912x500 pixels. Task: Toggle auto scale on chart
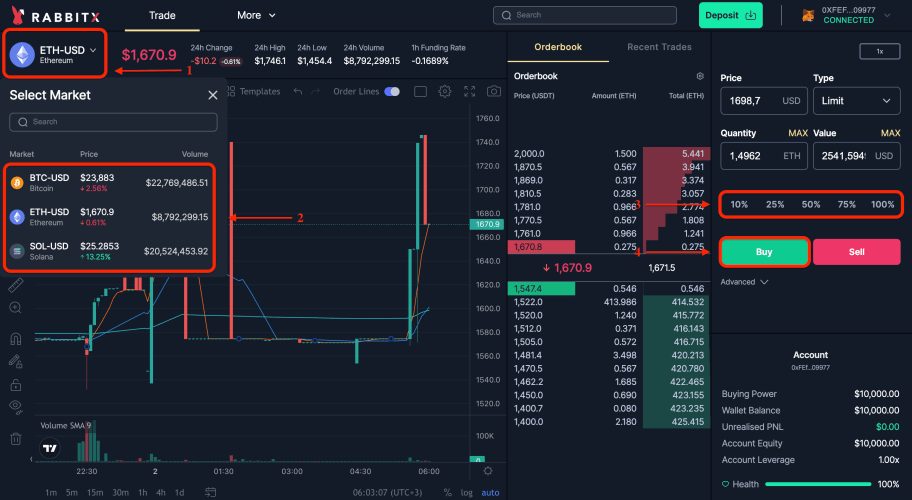(490, 492)
